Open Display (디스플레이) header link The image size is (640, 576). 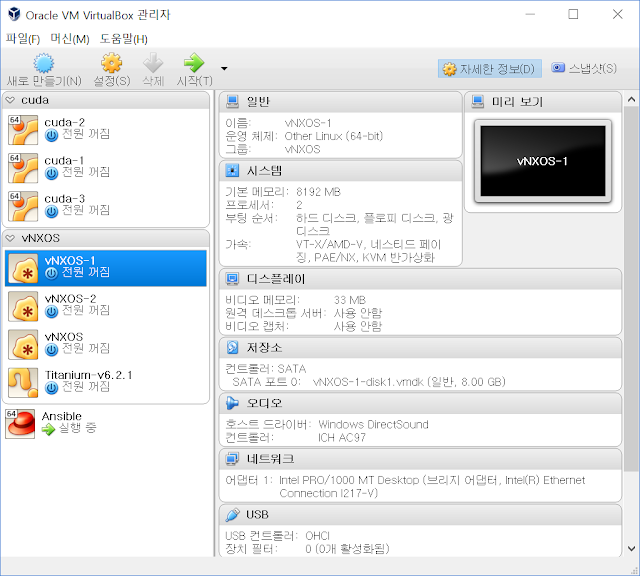point(276,279)
